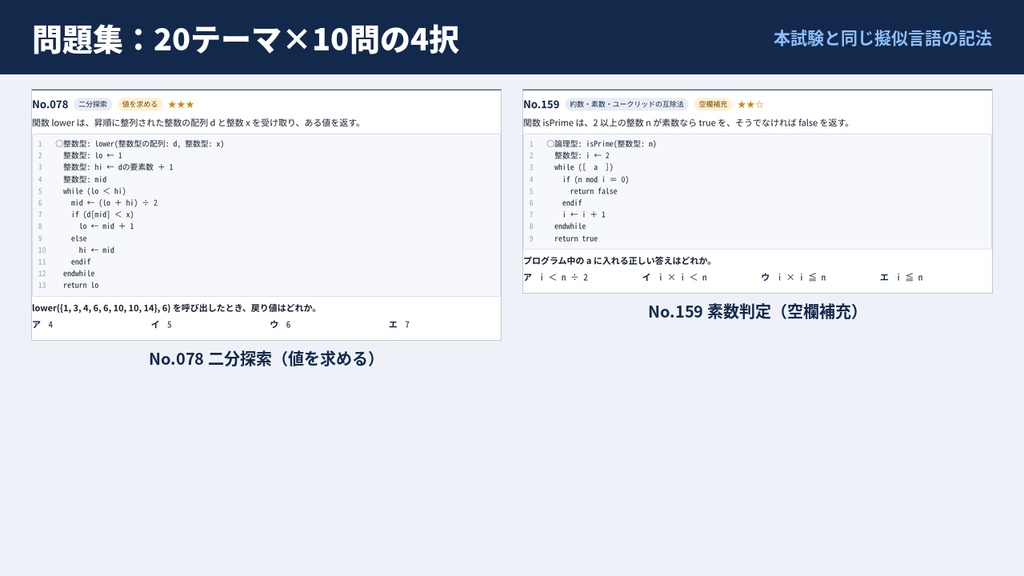
Task: Click code line 整数型: lo ← 1
Action: point(93,155)
